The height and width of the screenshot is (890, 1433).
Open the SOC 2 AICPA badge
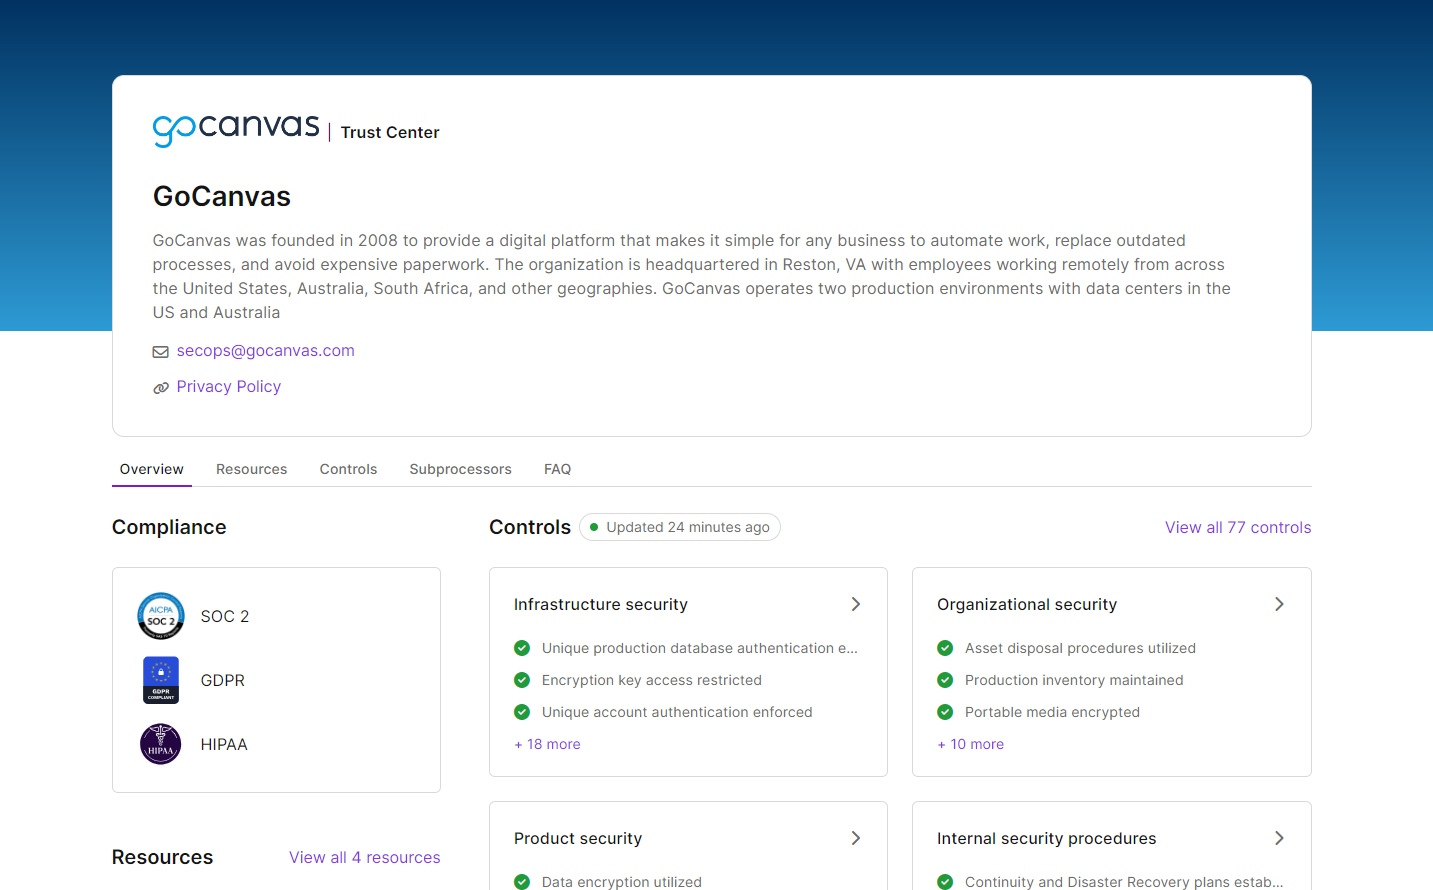pyautogui.click(x=161, y=616)
